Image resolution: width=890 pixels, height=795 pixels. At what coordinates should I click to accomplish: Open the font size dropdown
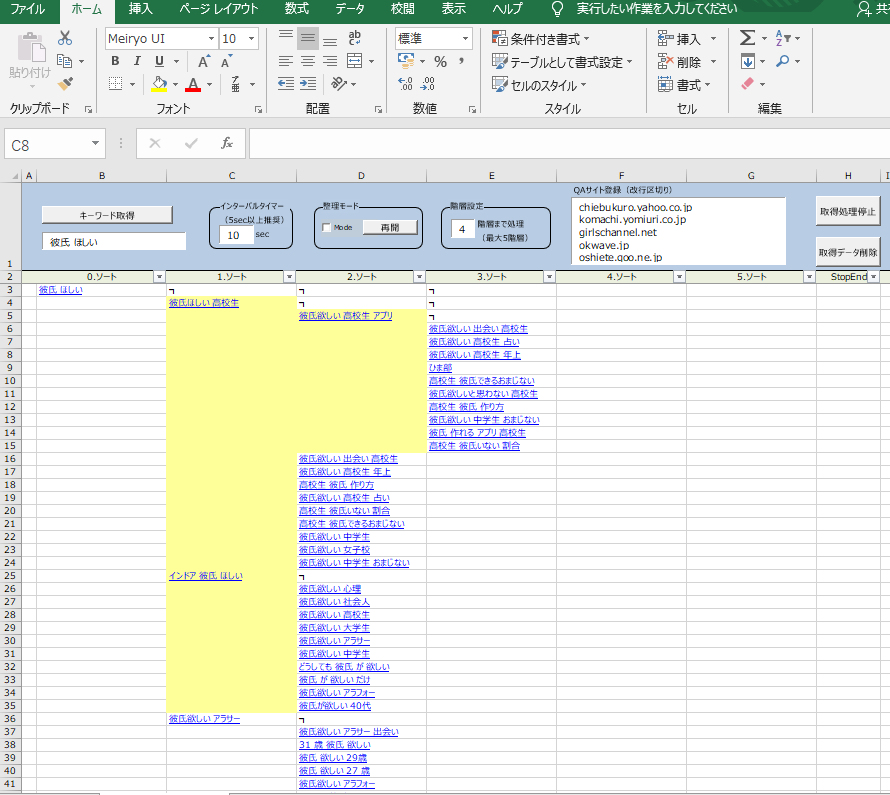(251, 39)
